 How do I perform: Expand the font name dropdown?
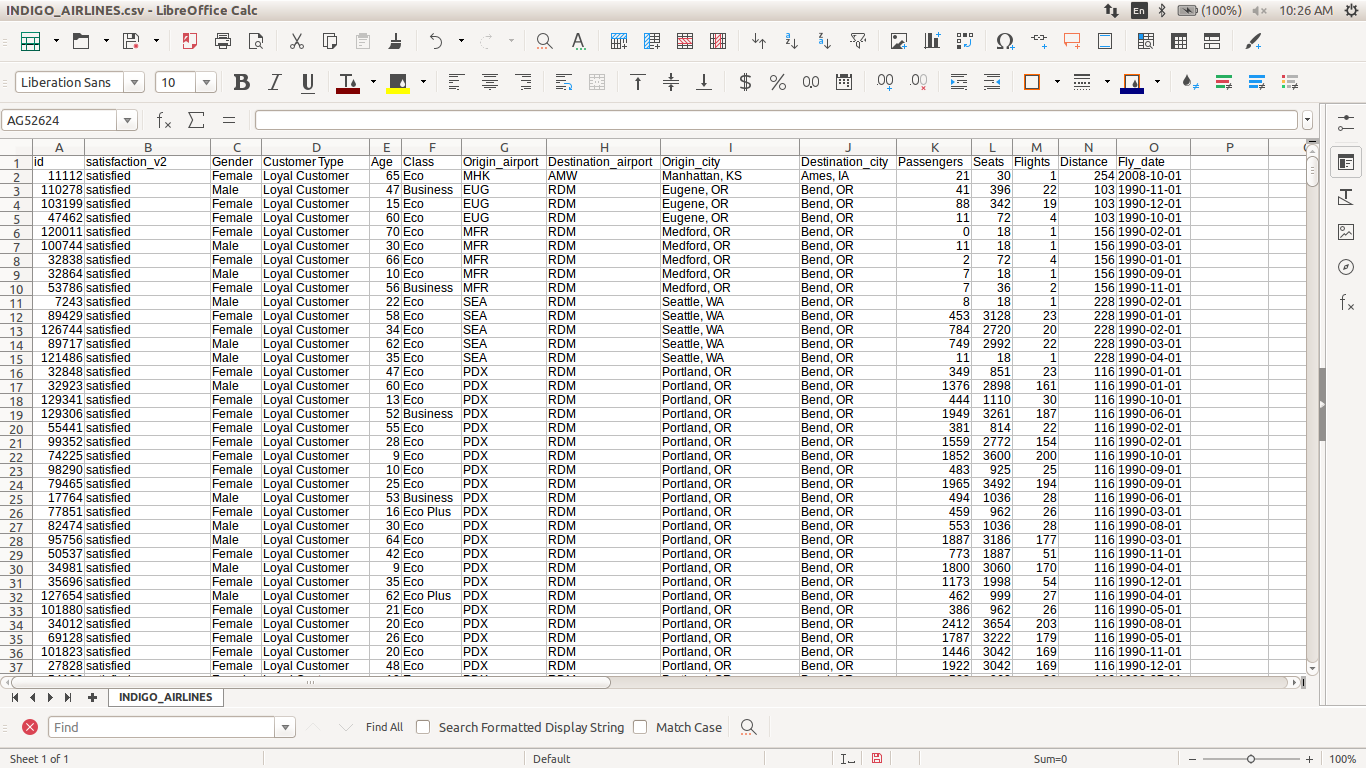tap(134, 83)
